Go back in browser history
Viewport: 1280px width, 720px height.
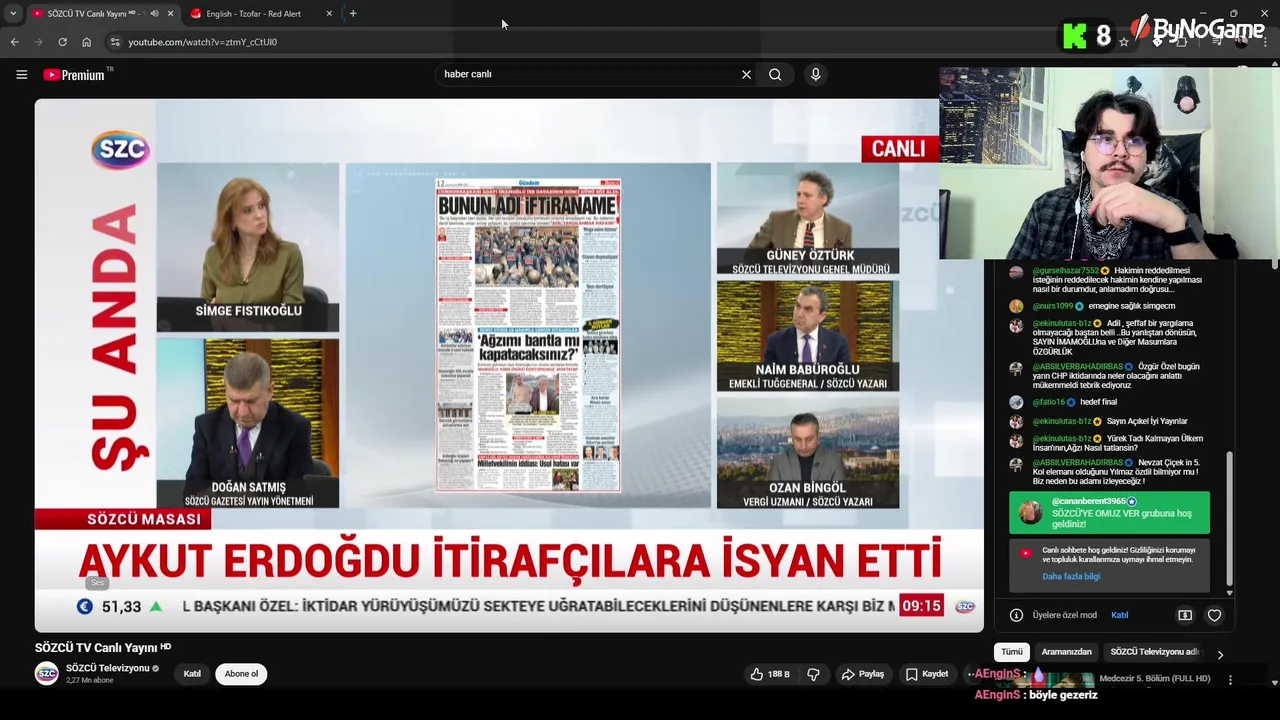(x=15, y=42)
